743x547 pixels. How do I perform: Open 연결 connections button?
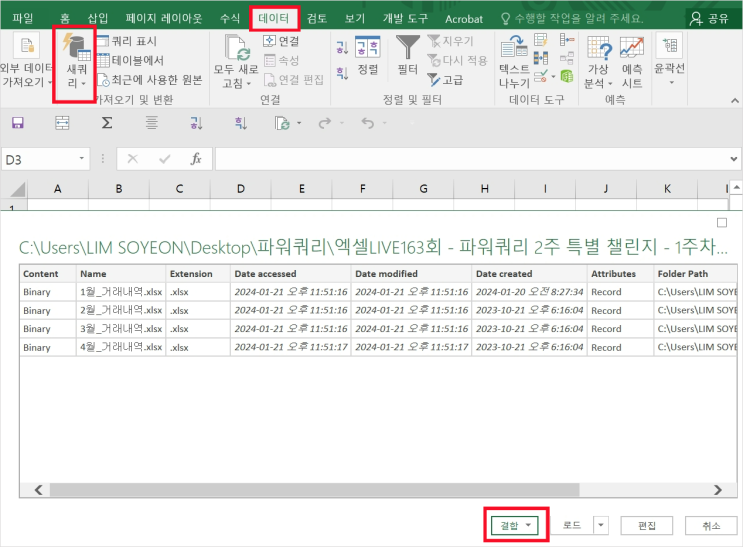(x=281, y=41)
